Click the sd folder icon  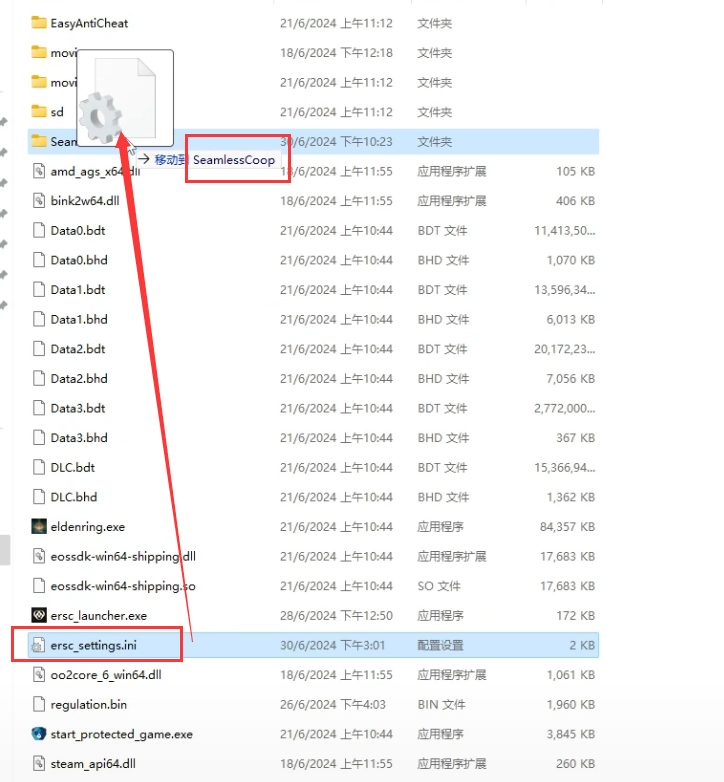click(x=39, y=112)
